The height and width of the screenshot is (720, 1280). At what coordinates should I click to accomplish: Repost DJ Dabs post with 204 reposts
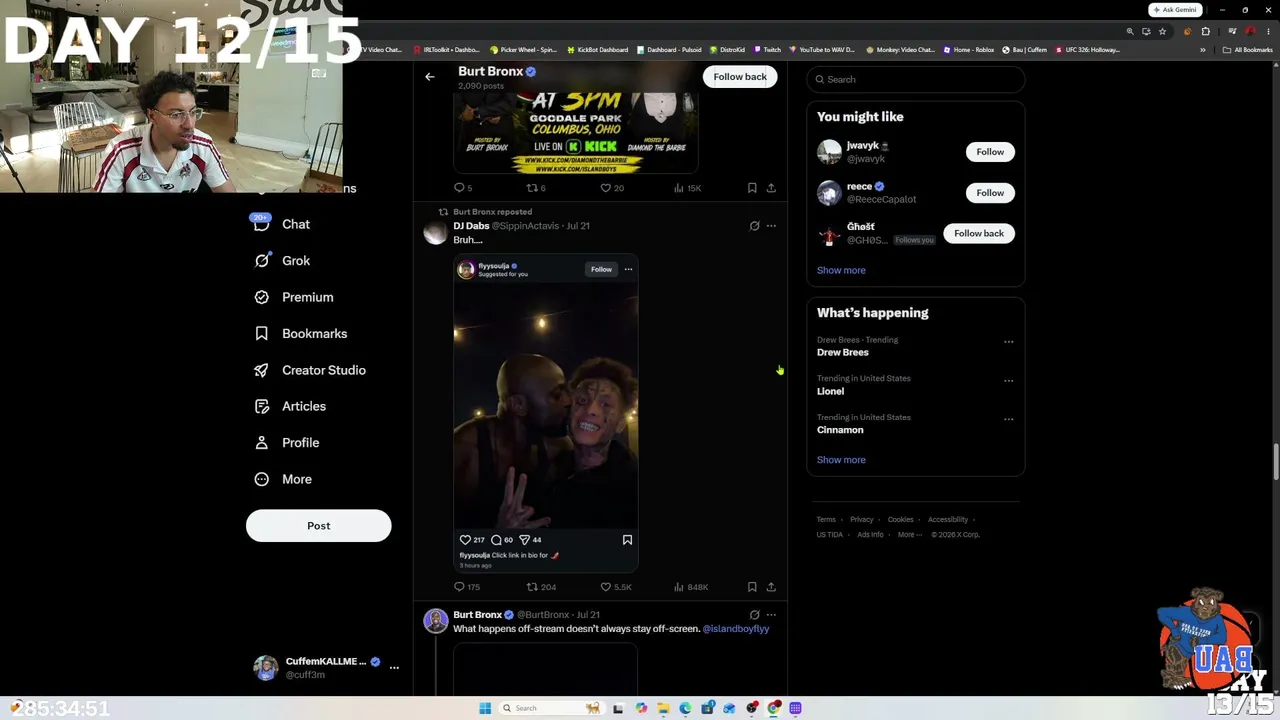coord(542,587)
